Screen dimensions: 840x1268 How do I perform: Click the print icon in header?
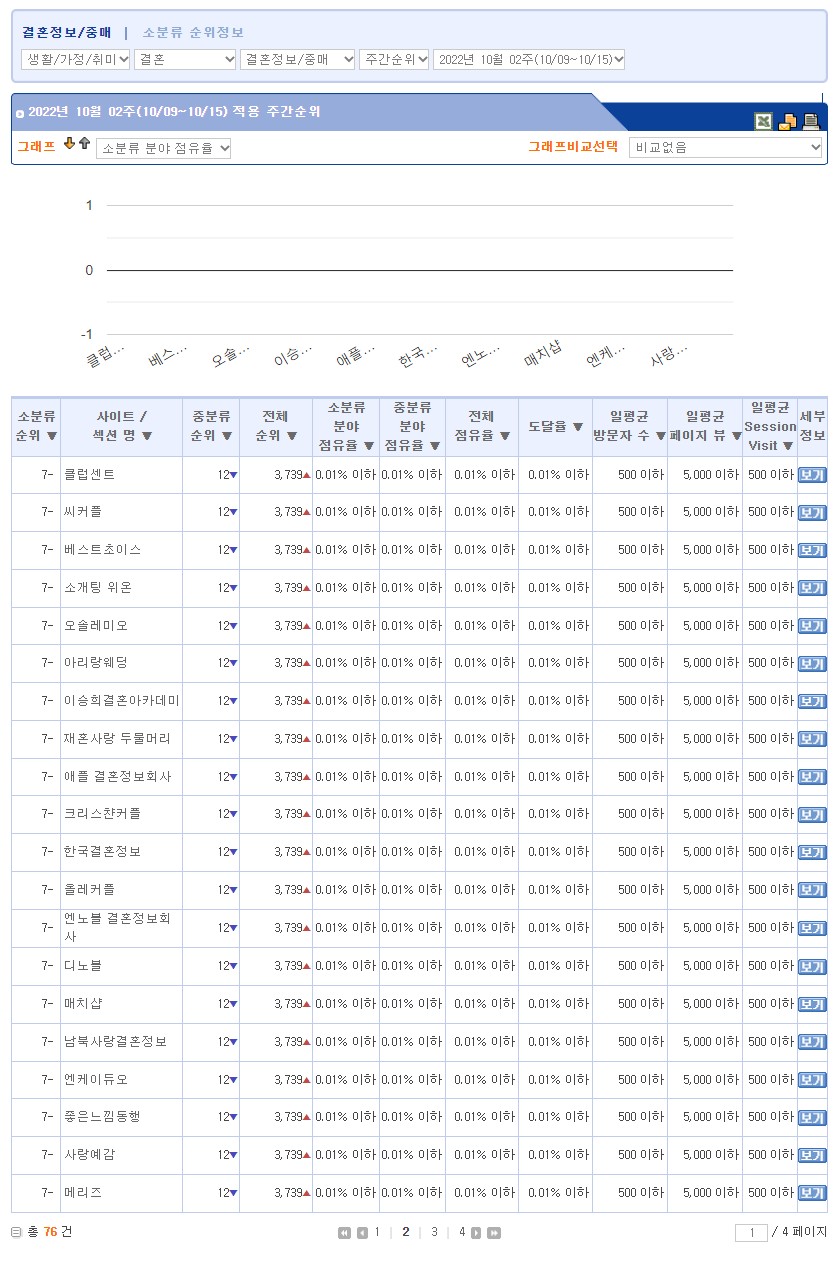pyautogui.click(x=811, y=121)
